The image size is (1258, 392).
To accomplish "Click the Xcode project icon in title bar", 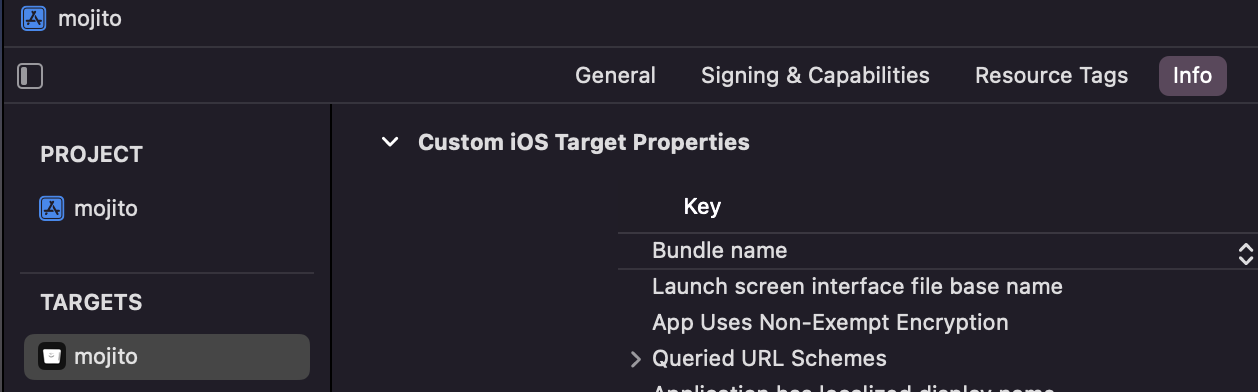I will pyautogui.click(x=35, y=18).
